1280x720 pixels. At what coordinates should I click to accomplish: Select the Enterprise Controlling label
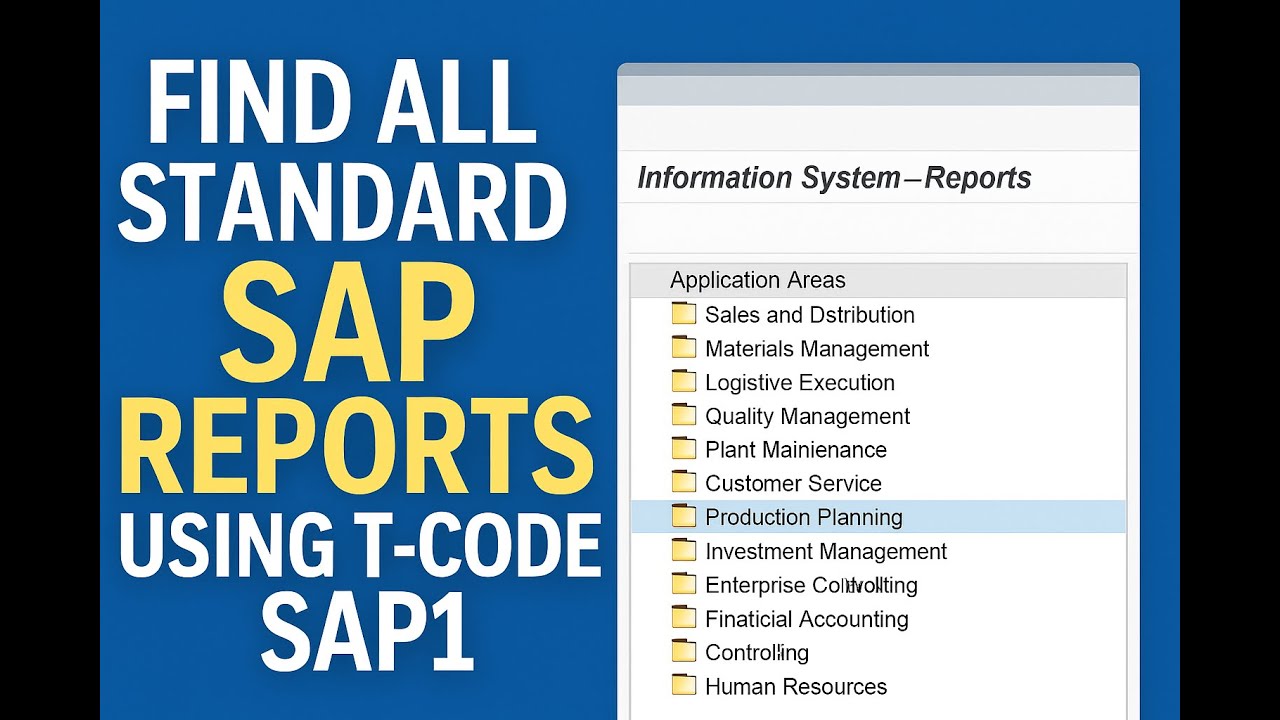pos(811,586)
